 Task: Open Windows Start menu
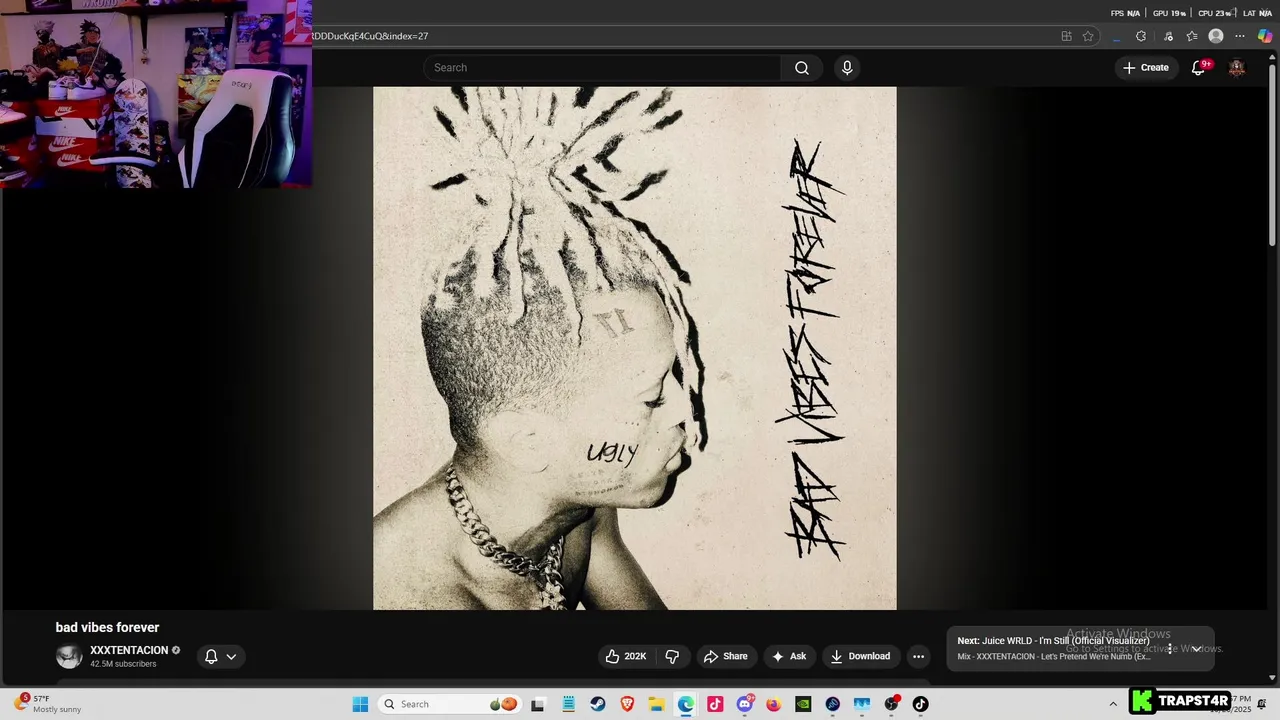click(x=360, y=704)
